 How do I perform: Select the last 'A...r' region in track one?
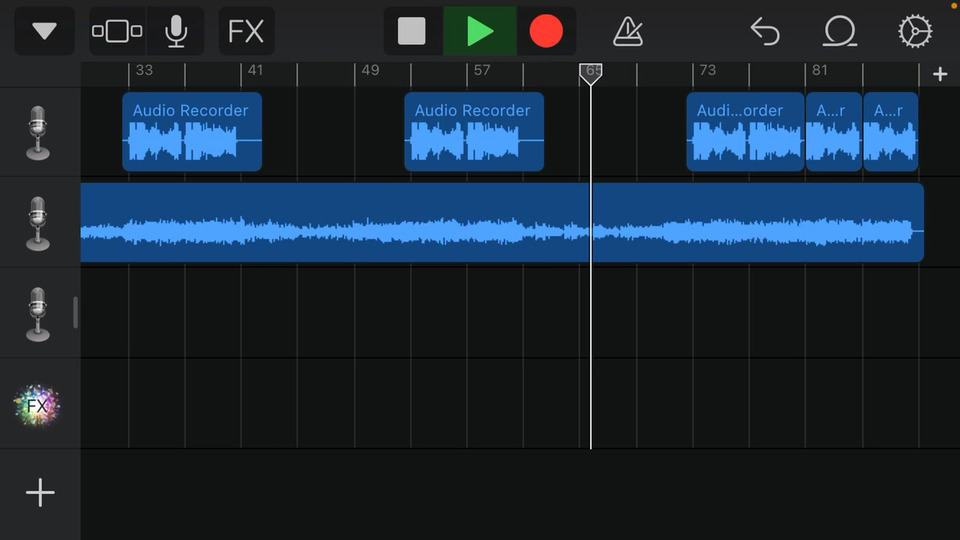(x=891, y=132)
